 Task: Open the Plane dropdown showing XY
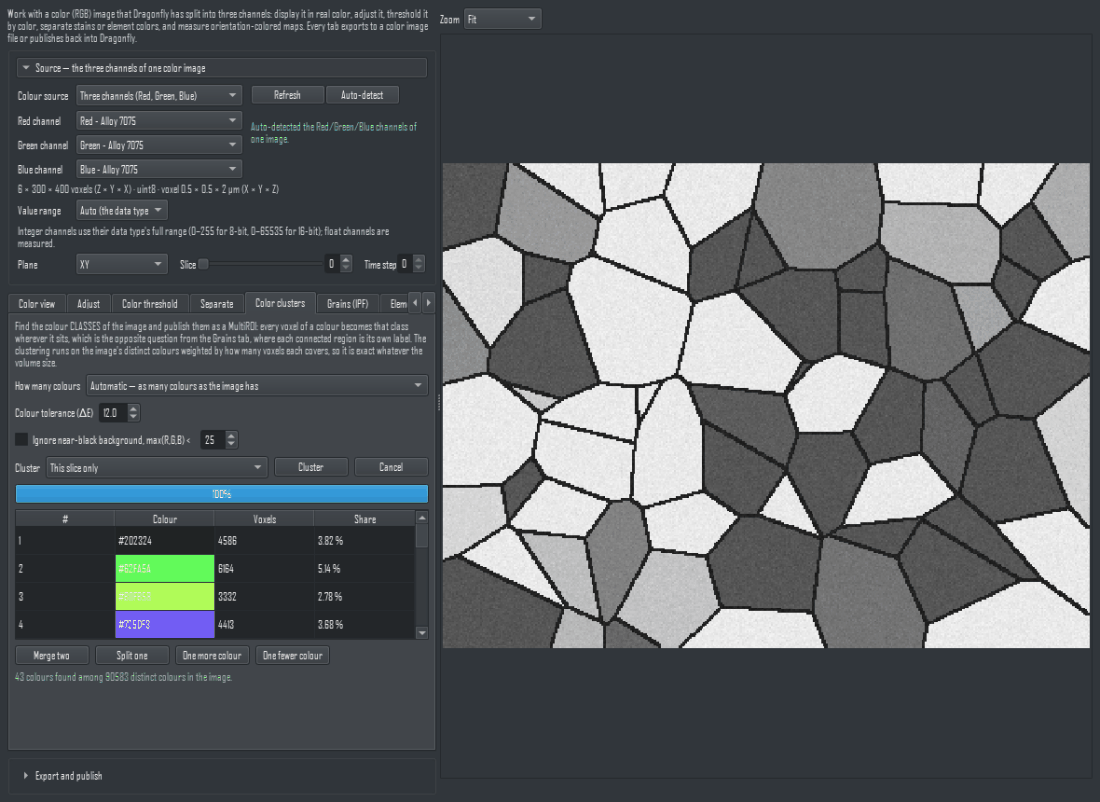click(x=121, y=265)
